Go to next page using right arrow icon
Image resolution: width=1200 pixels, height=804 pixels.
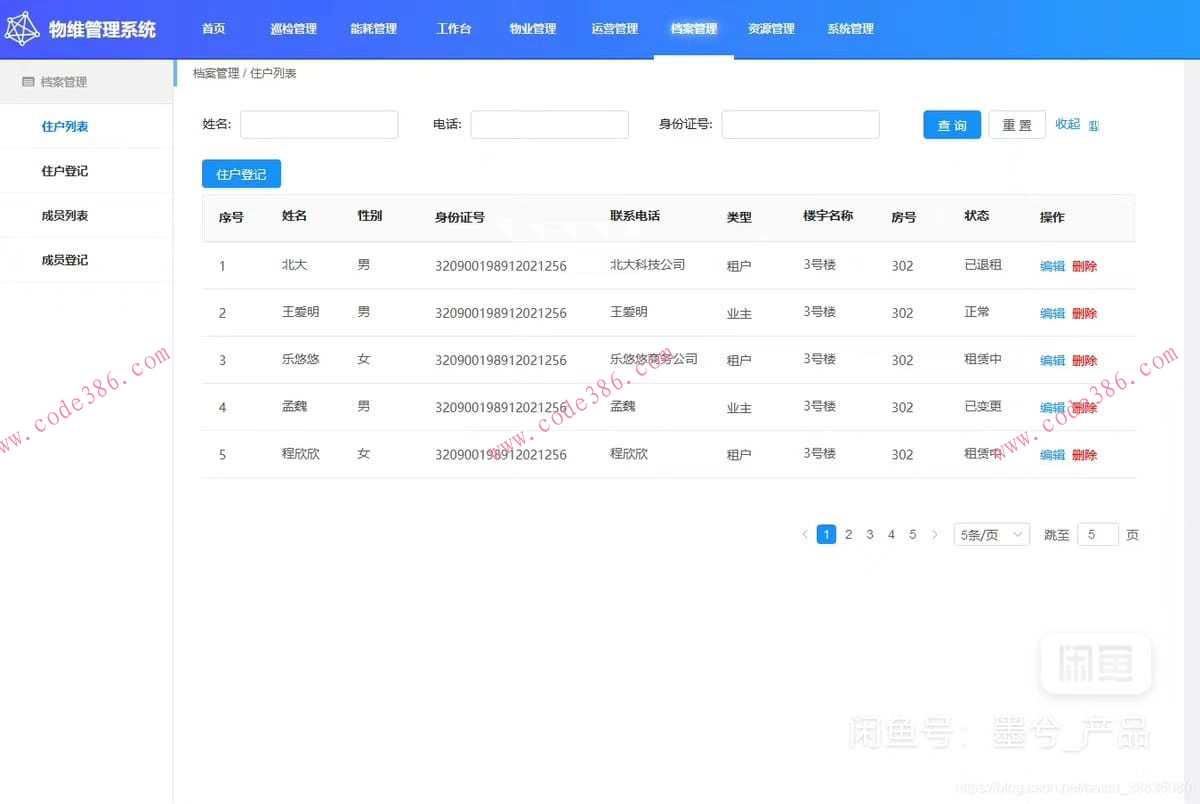click(x=935, y=534)
